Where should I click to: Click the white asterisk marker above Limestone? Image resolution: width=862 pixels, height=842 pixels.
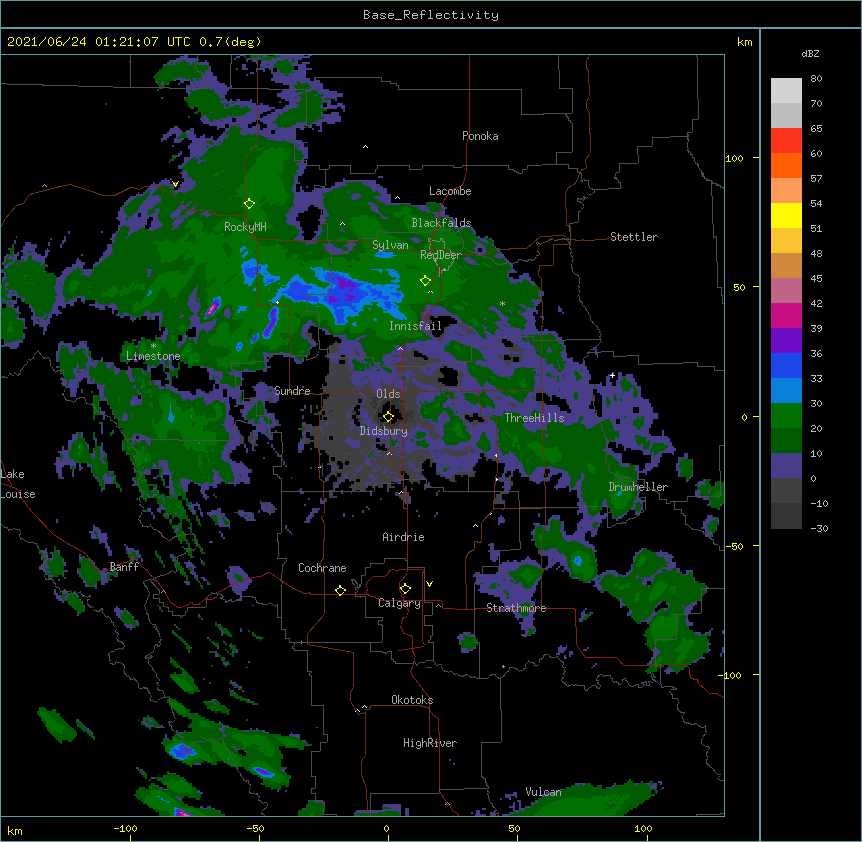coord(153,346)
